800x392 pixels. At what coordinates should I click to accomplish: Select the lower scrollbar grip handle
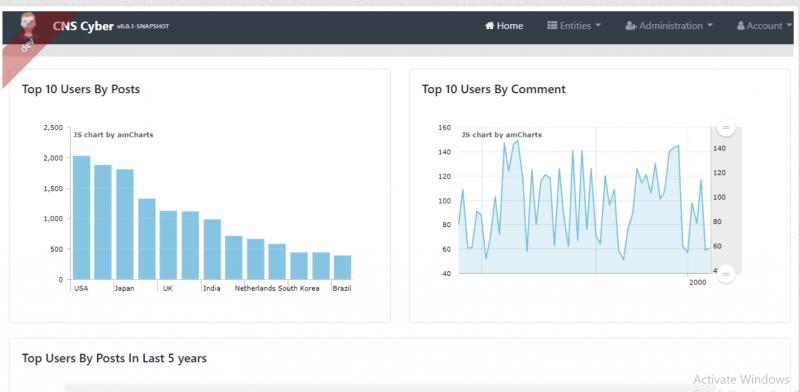726,274
